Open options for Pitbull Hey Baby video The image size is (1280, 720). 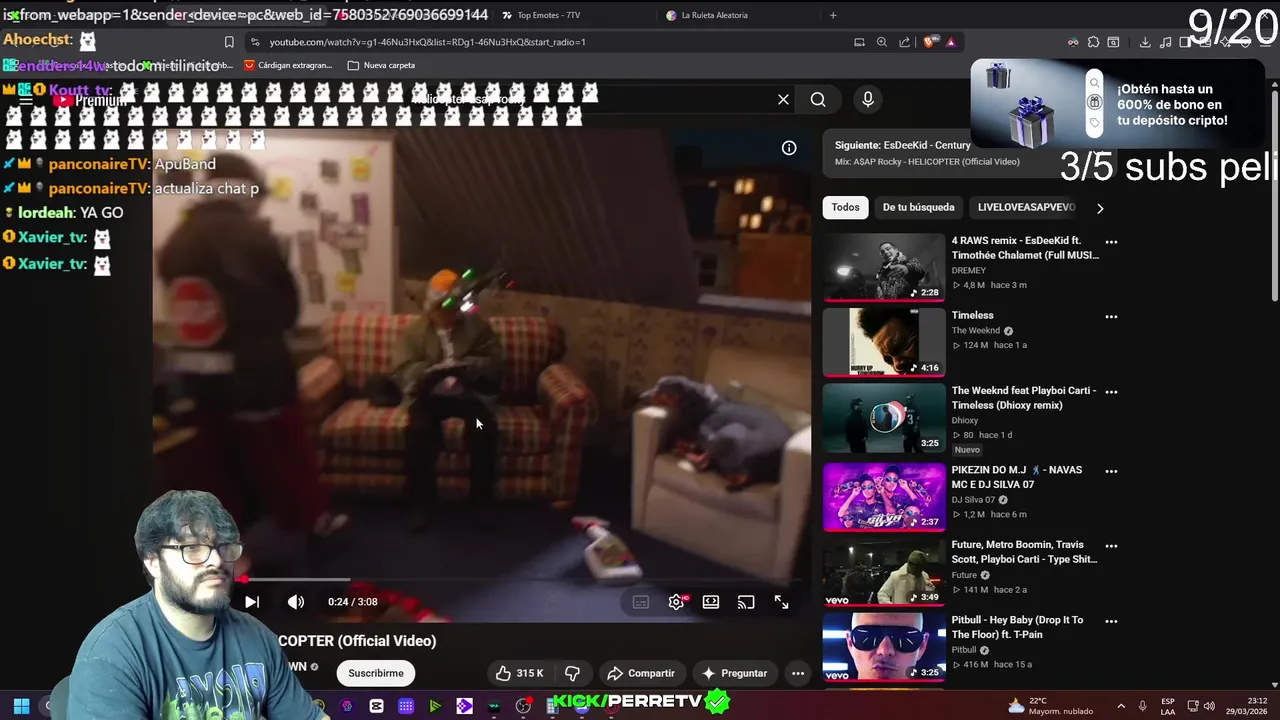[x=1111, y=621]
